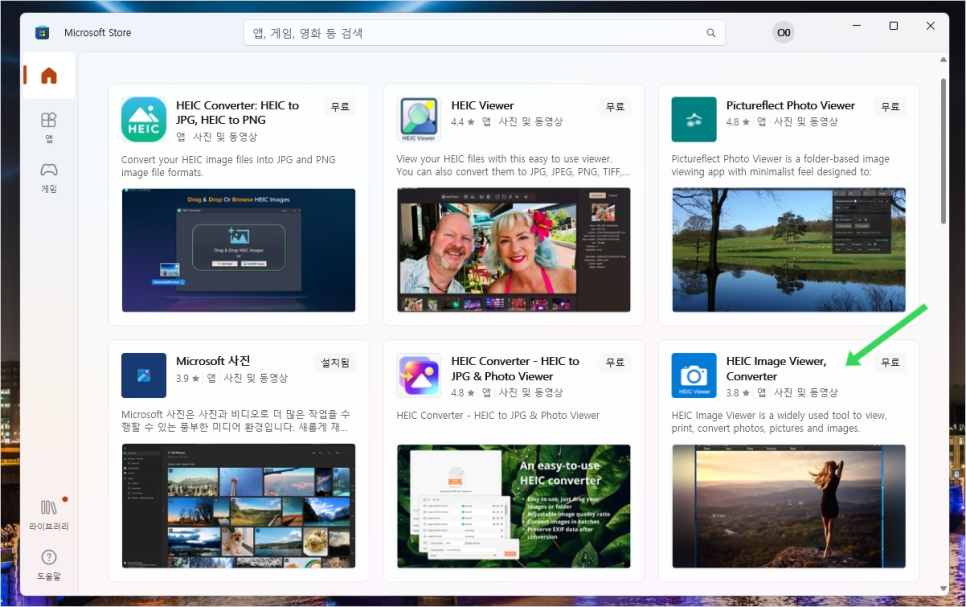Click the Microsoft 사진 photo gallery screenshot

(x=238, y=506)
